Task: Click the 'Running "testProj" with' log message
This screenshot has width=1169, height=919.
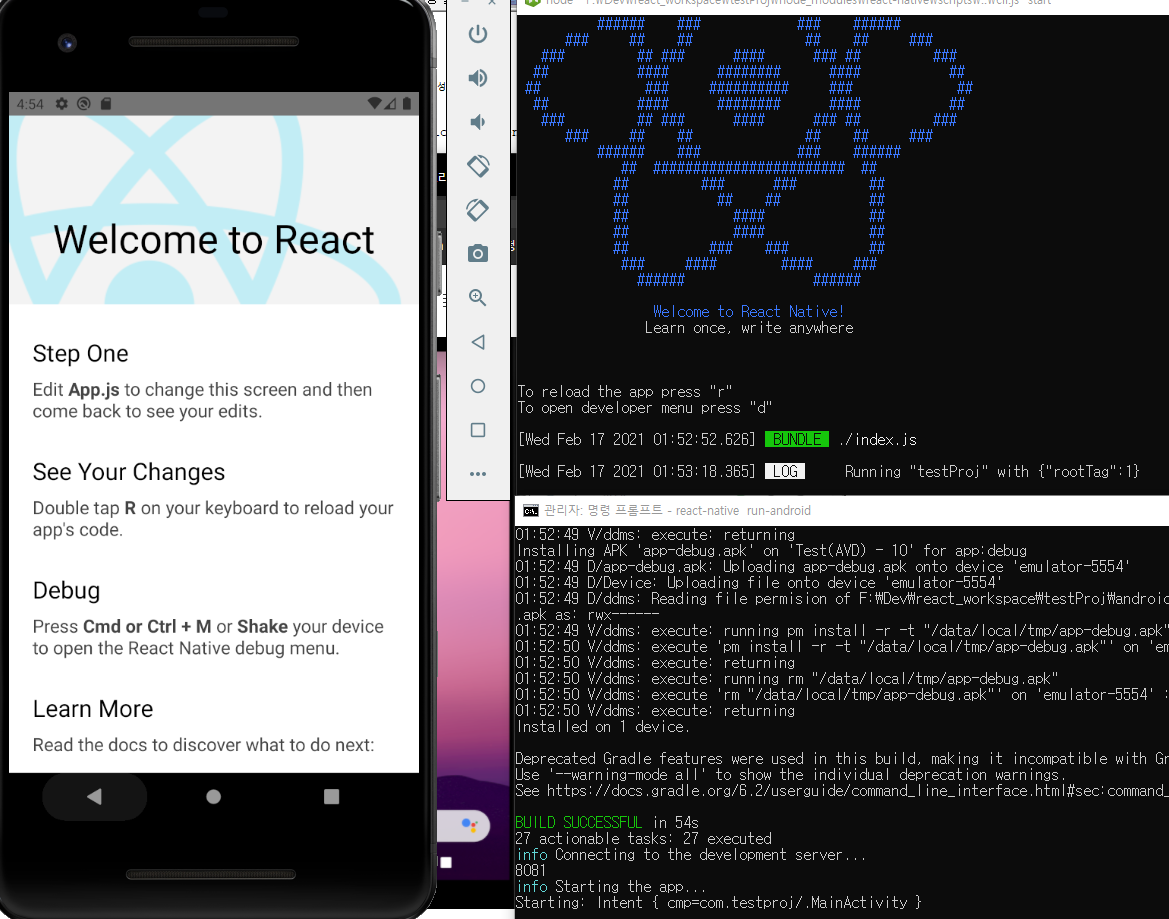Action: pos(992,472)
